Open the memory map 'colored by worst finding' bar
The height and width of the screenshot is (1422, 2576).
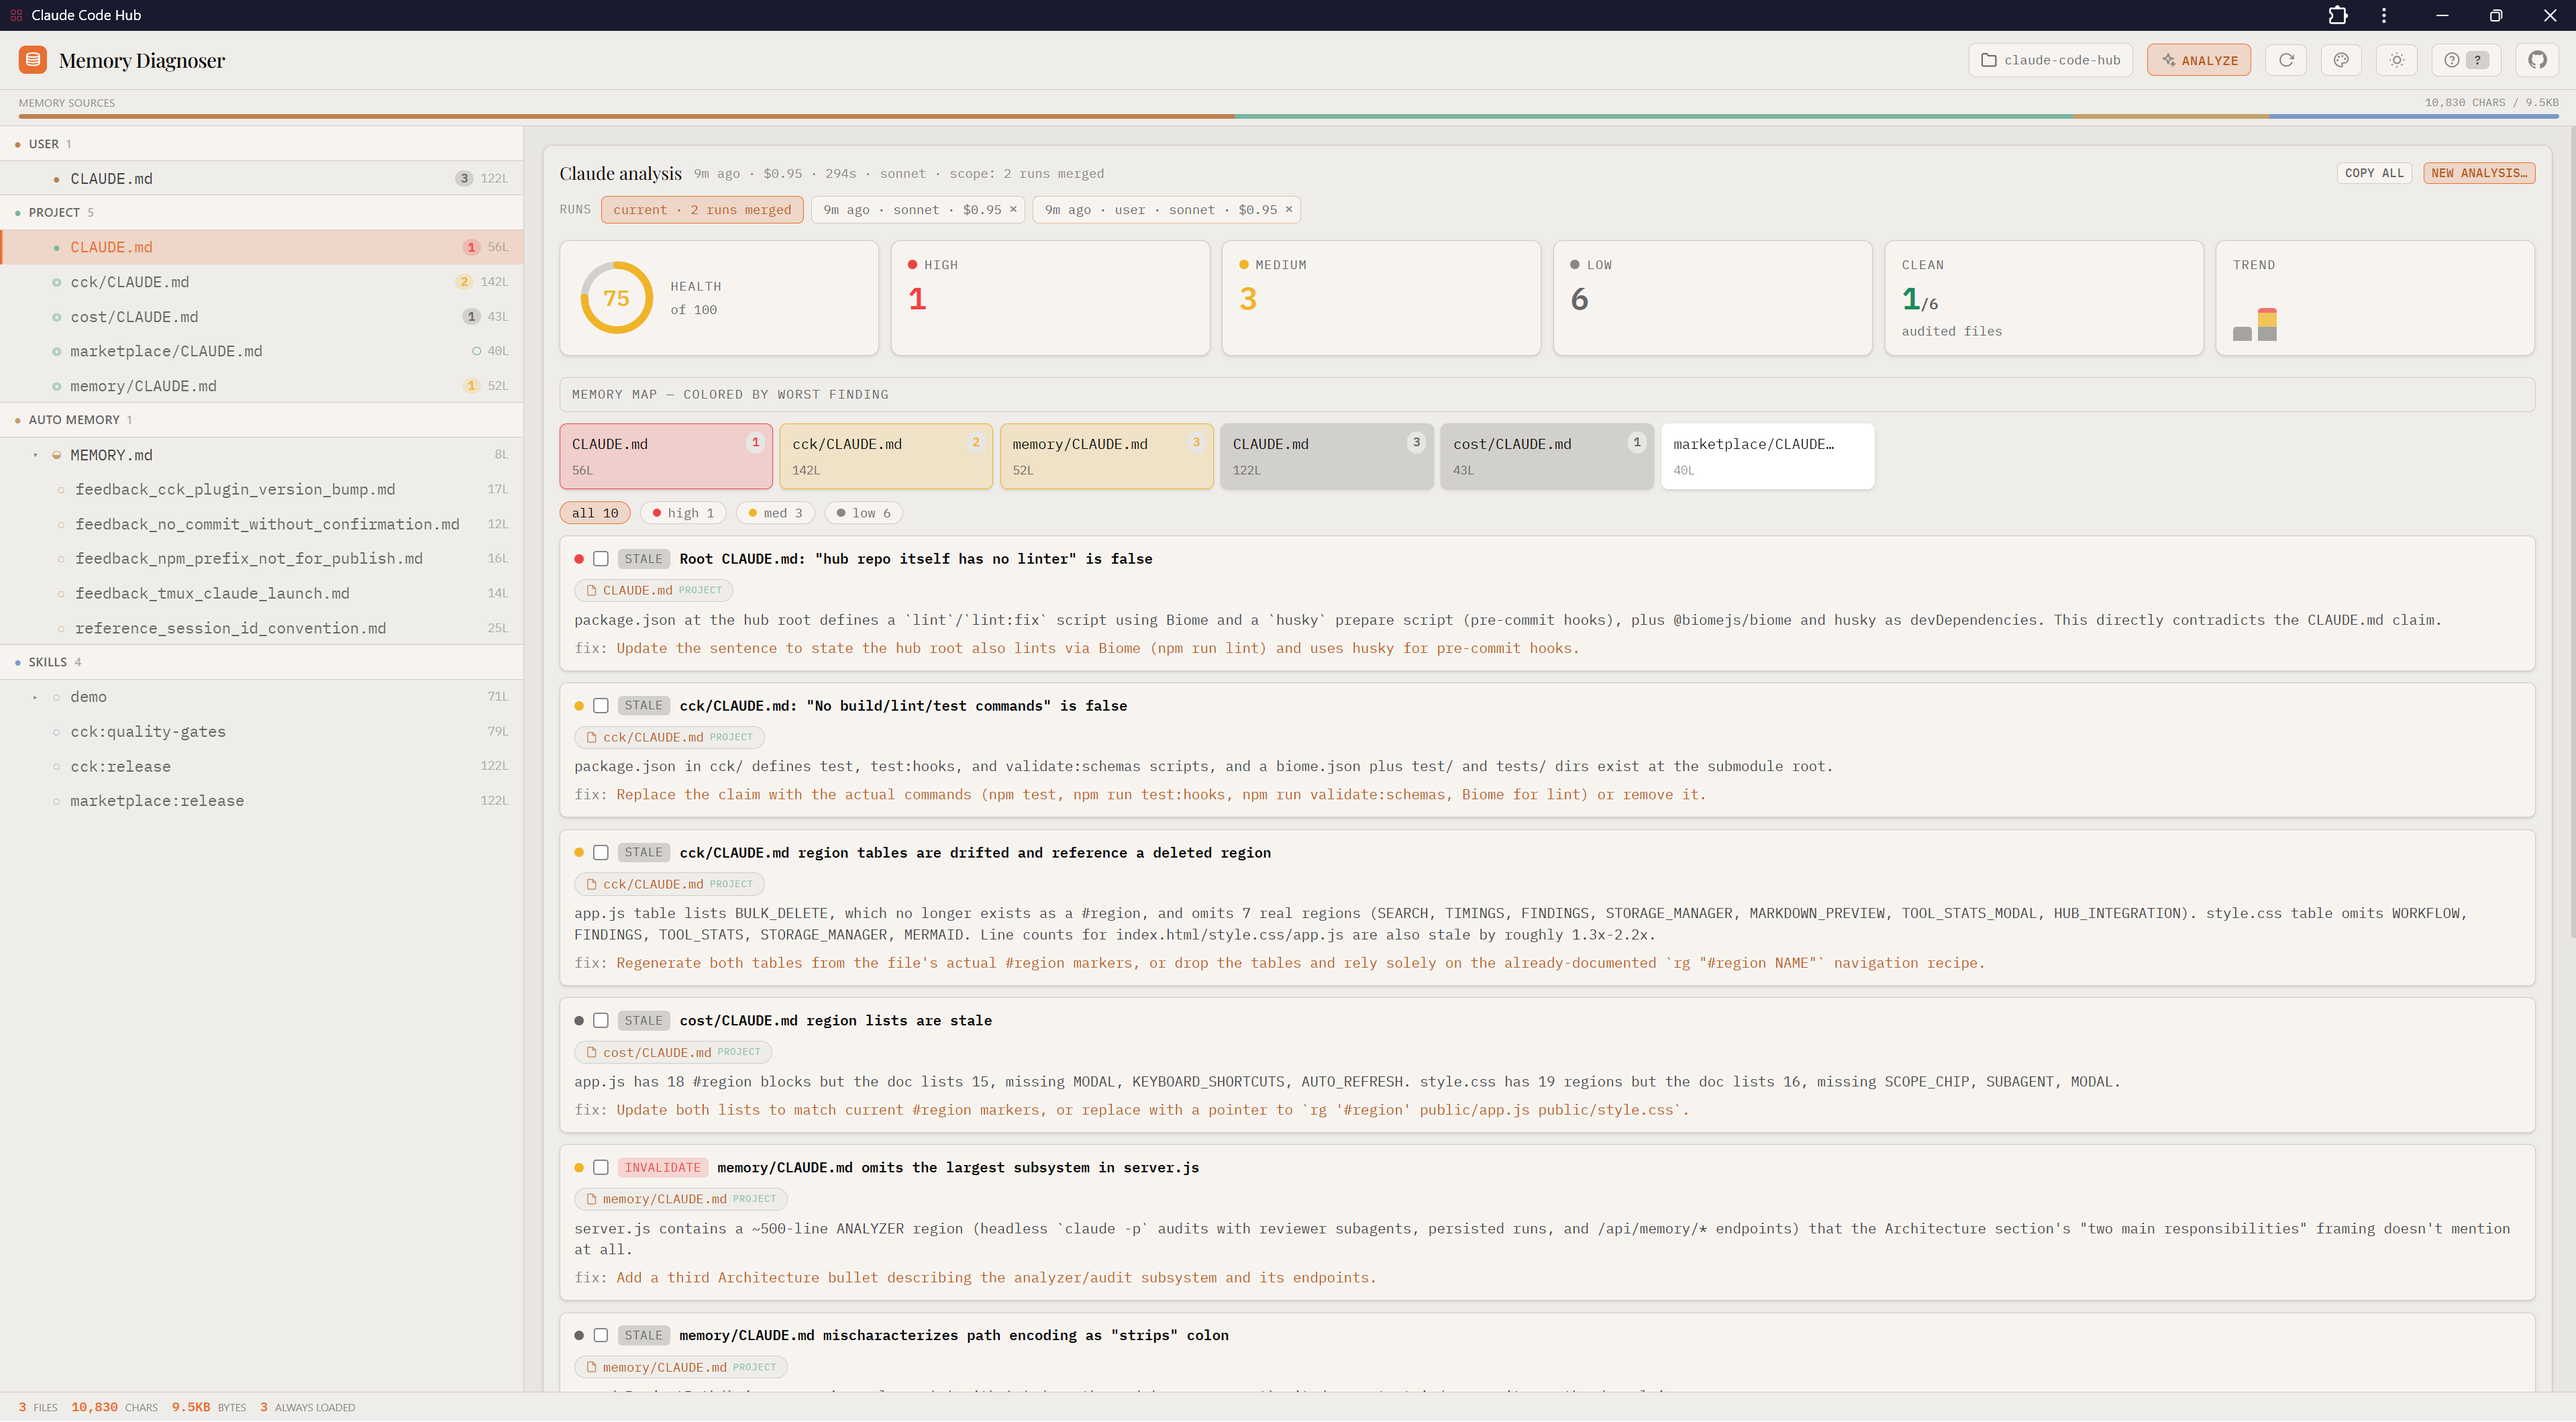pos(1546,394)
